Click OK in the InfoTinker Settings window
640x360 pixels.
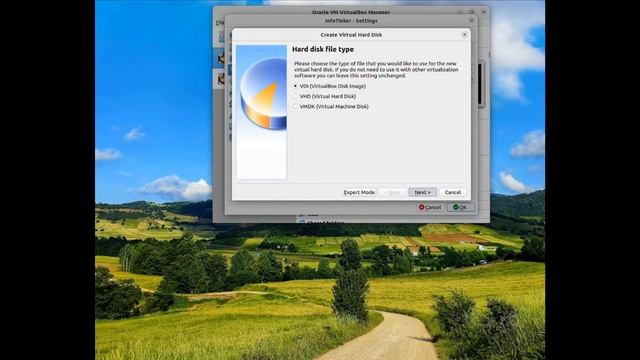[460, 207]
